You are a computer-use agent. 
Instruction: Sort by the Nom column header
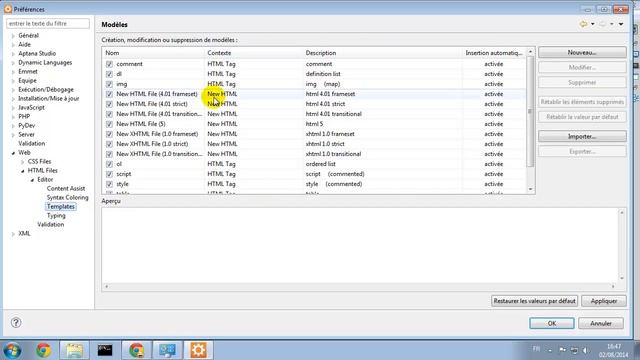tap(153, 53)
